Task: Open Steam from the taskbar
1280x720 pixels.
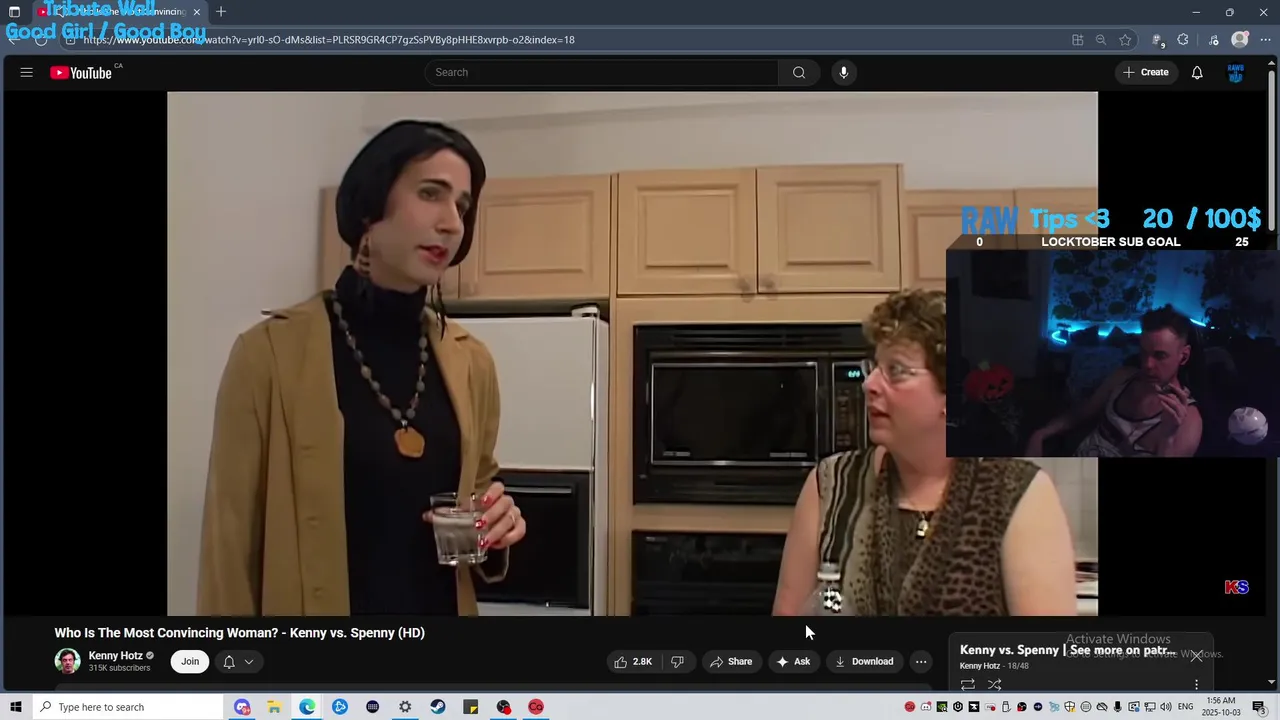Action: tap(438, 707)
